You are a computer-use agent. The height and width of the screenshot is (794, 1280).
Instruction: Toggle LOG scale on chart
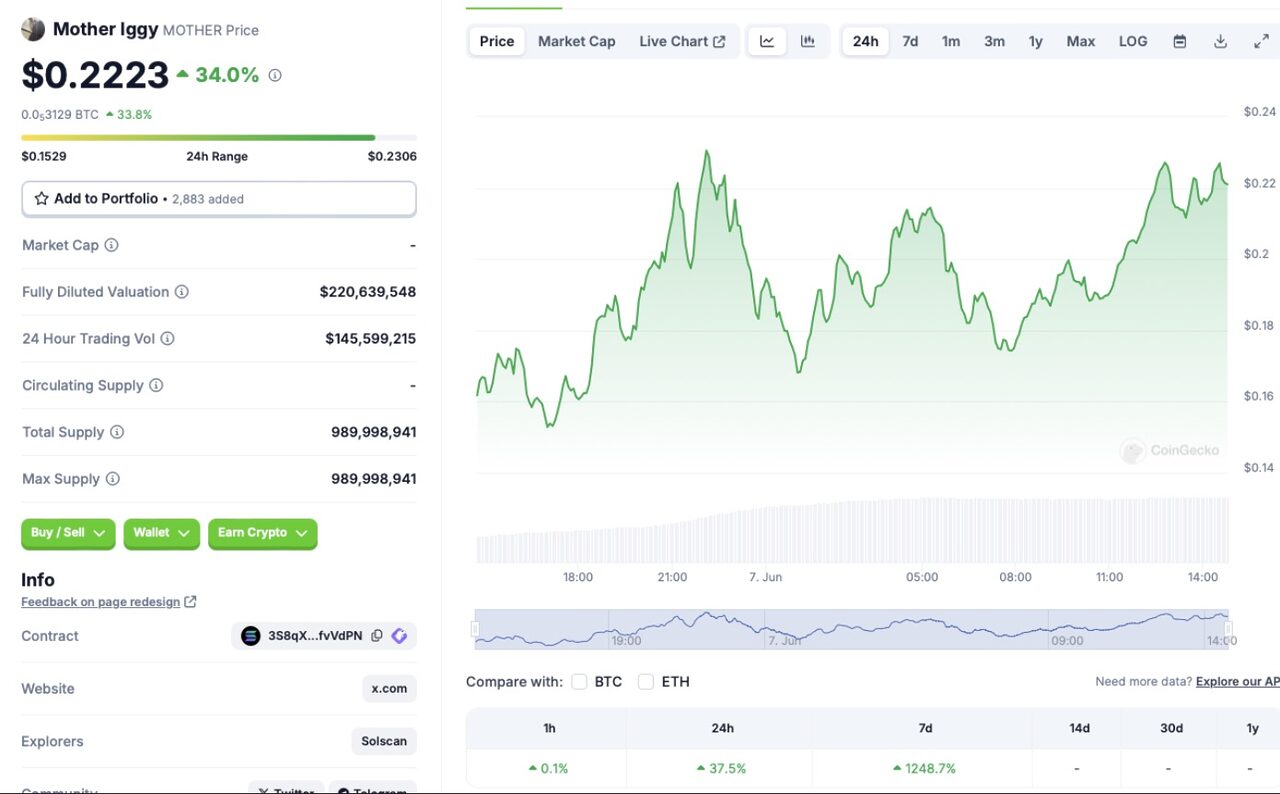click(x=1133, y=41)
